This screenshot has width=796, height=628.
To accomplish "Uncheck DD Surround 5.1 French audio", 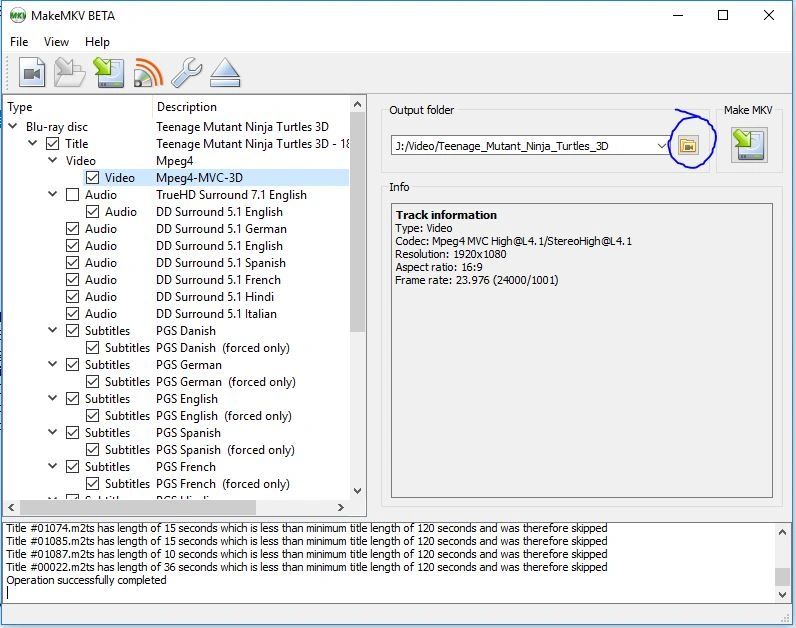I will click(x=73, y=280).
